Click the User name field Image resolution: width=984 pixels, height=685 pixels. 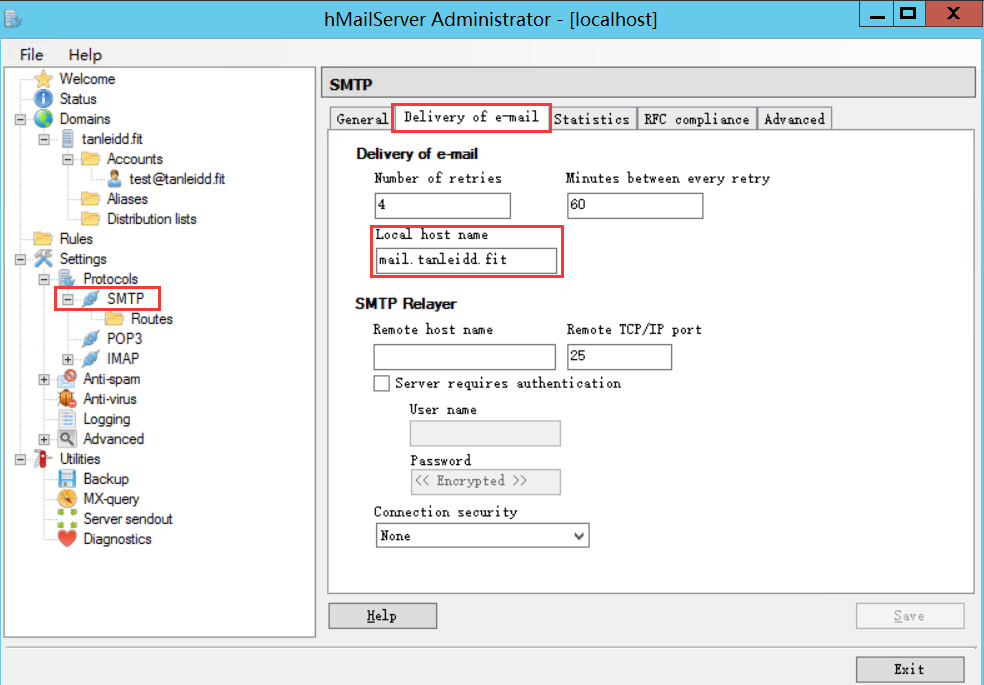[x=485, y=433]
